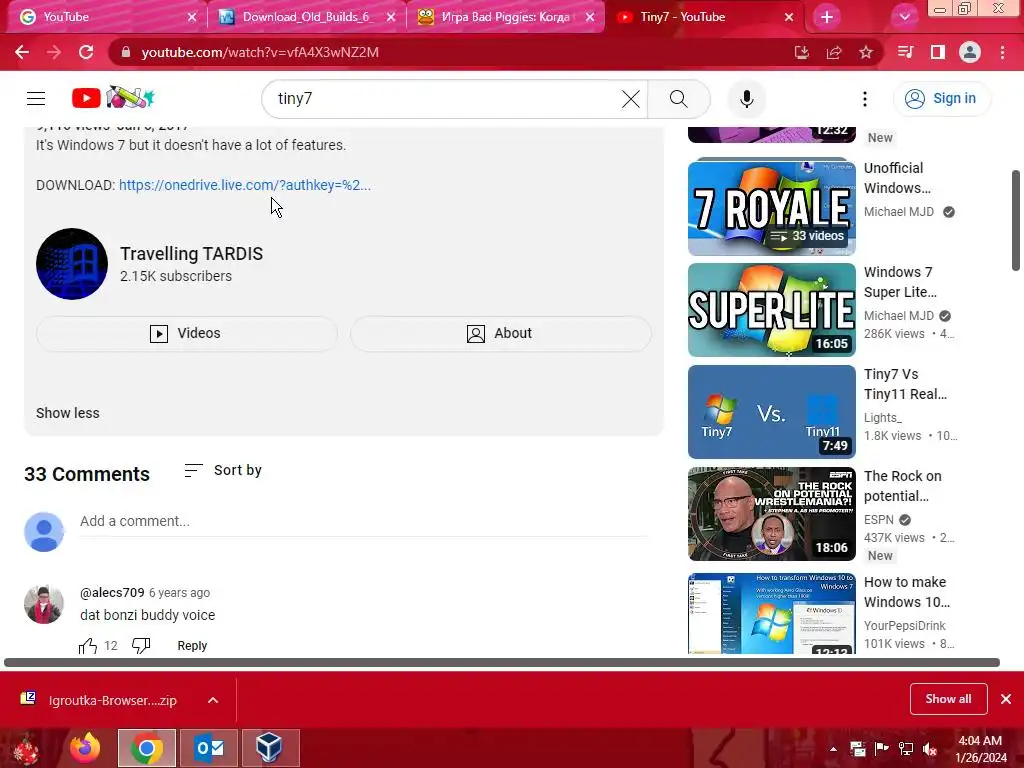Open a new Chrome tab
This screenshot has height=768, width=1024.
[827, 17]
